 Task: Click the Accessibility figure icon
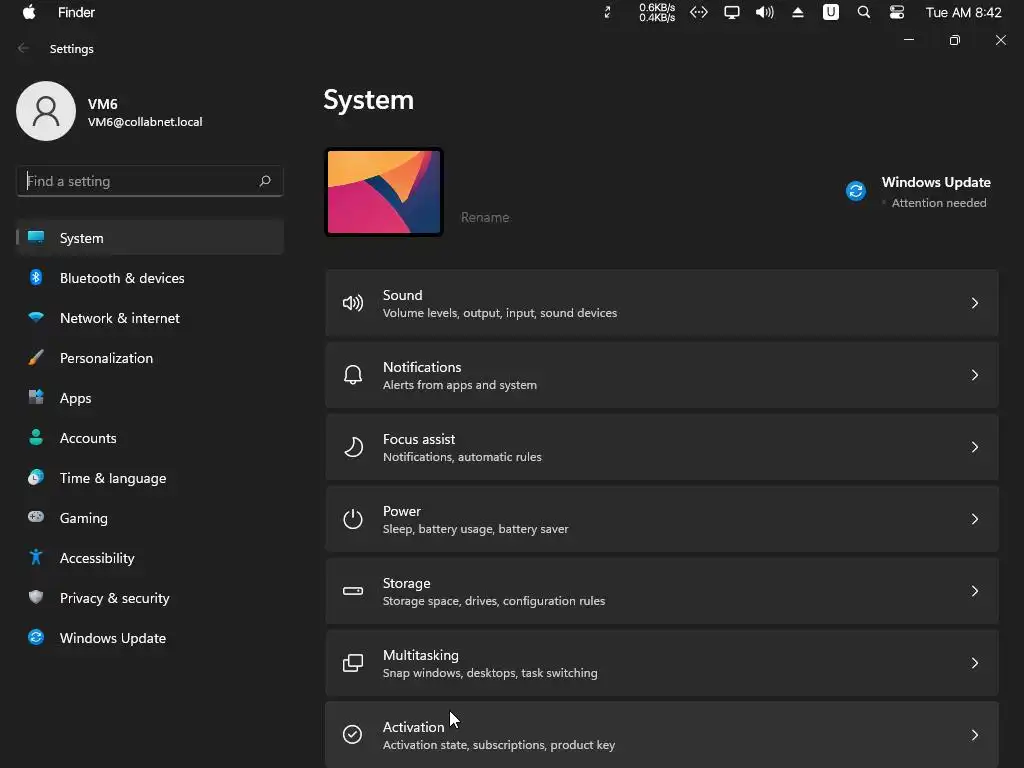pyautogui.click(x=36, y=557)
